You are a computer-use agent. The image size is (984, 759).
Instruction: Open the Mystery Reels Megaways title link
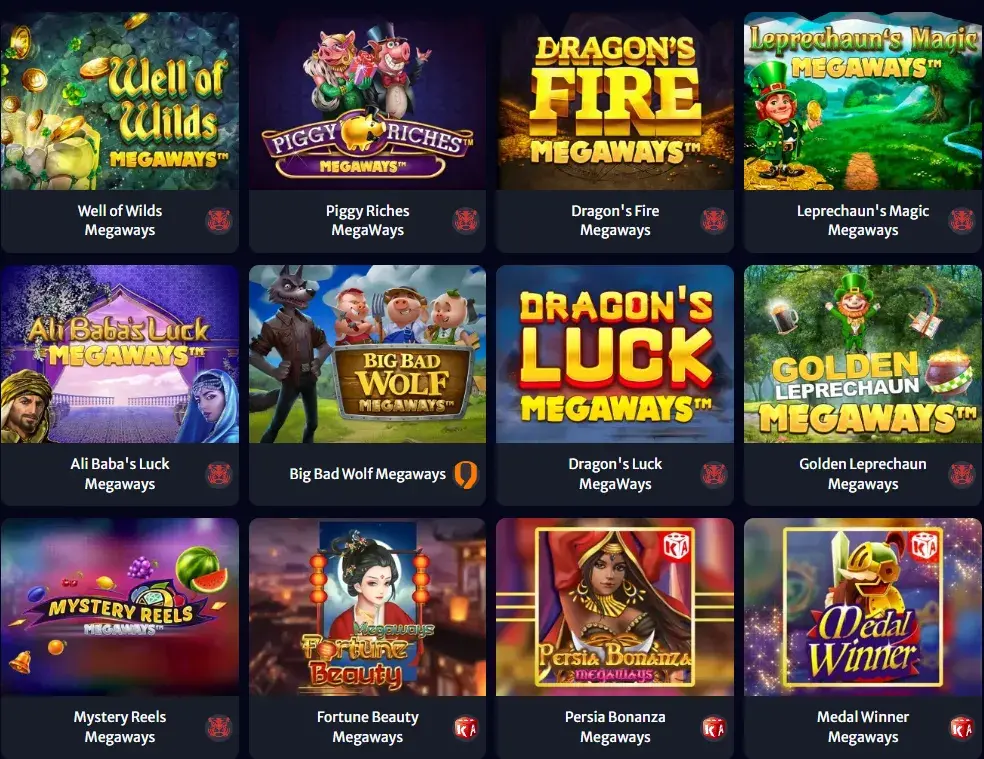click(120, 727)
